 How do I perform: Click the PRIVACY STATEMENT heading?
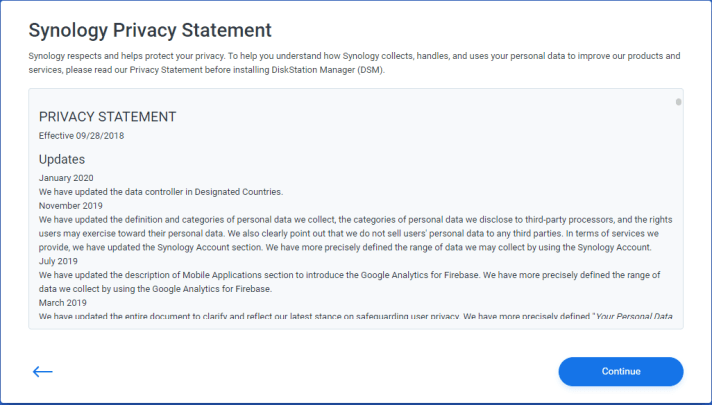(107, 116)
